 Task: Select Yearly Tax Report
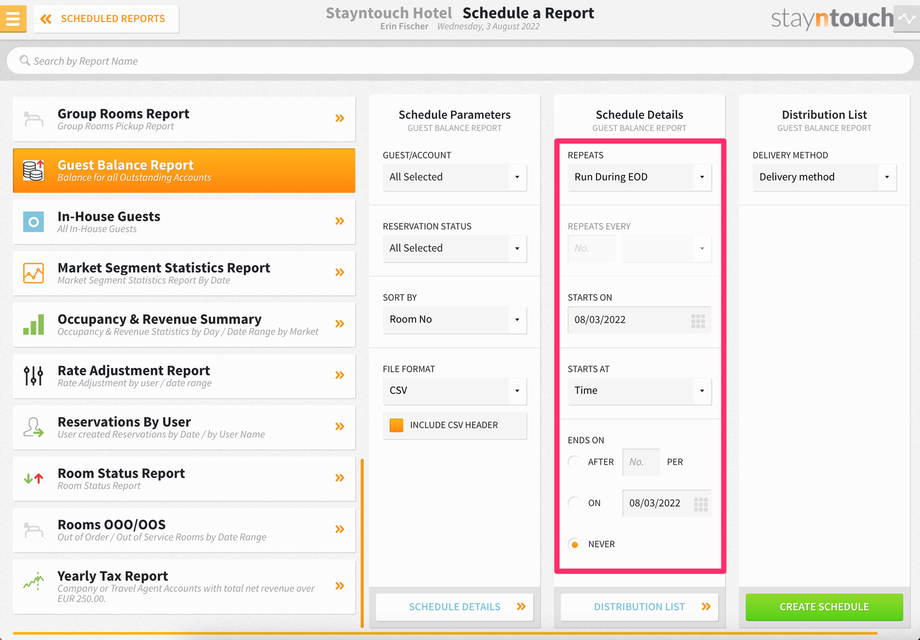[x=184, y=587]
